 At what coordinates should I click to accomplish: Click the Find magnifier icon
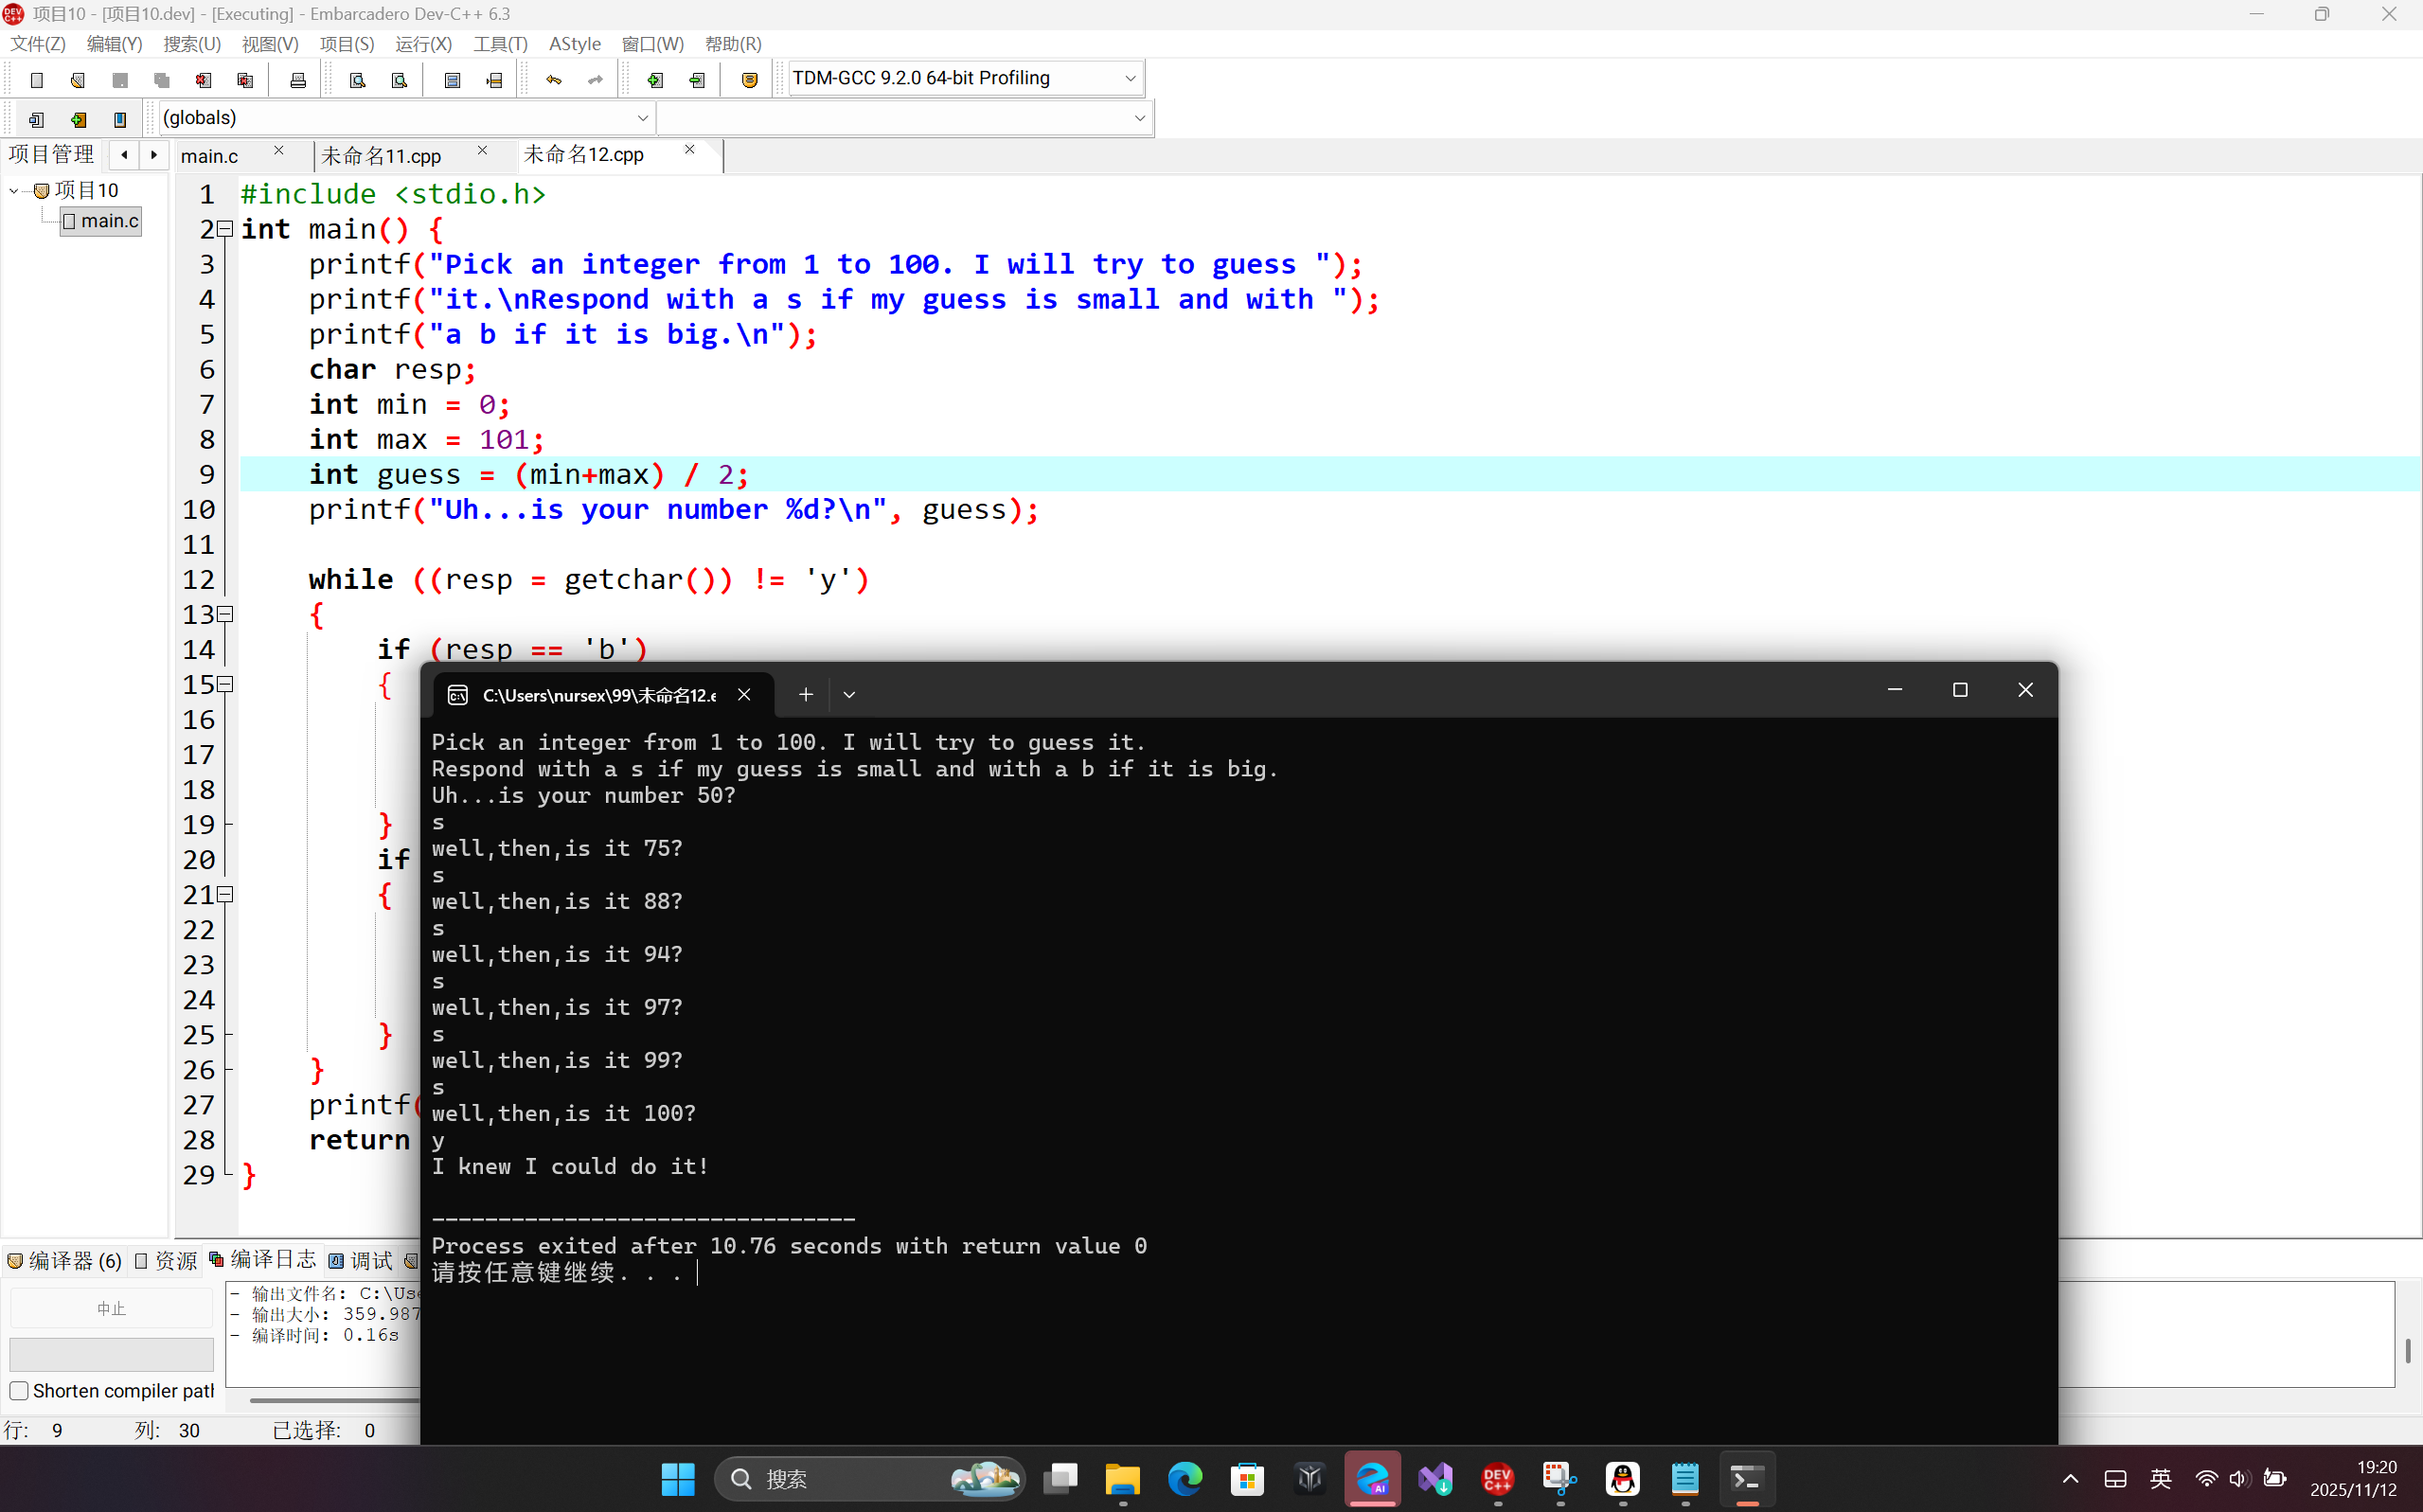pos(357,80)
